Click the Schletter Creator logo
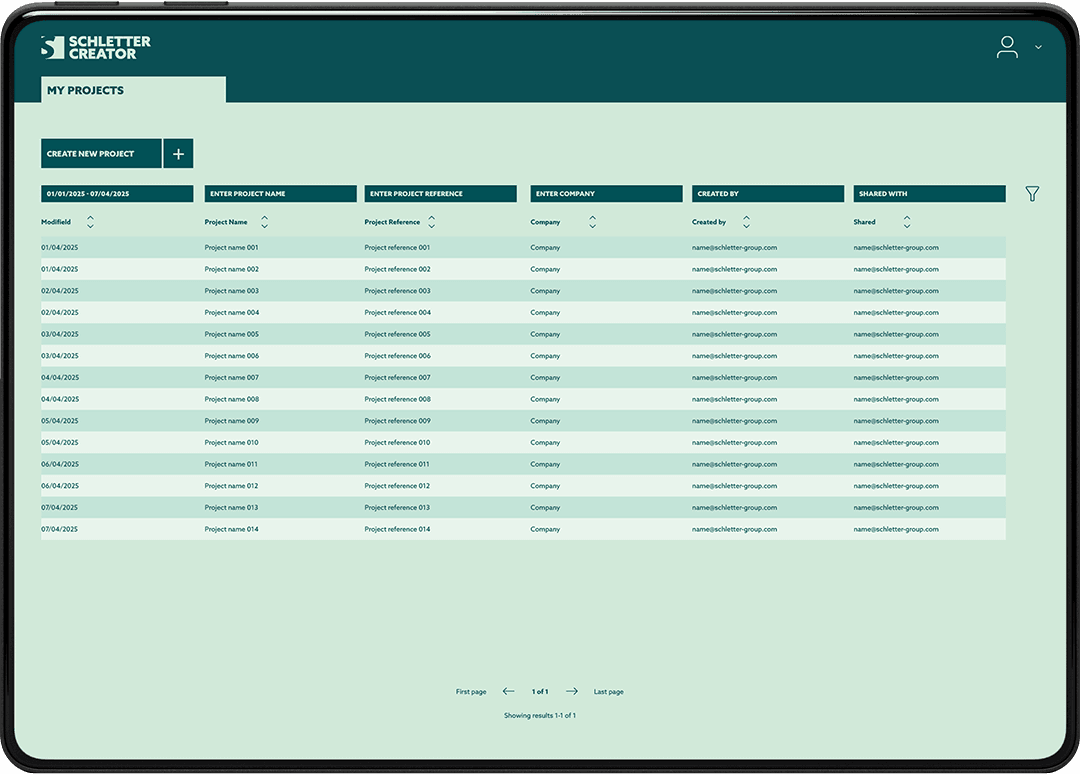The height and width of the screenshot is (774, 1080). 96,47
